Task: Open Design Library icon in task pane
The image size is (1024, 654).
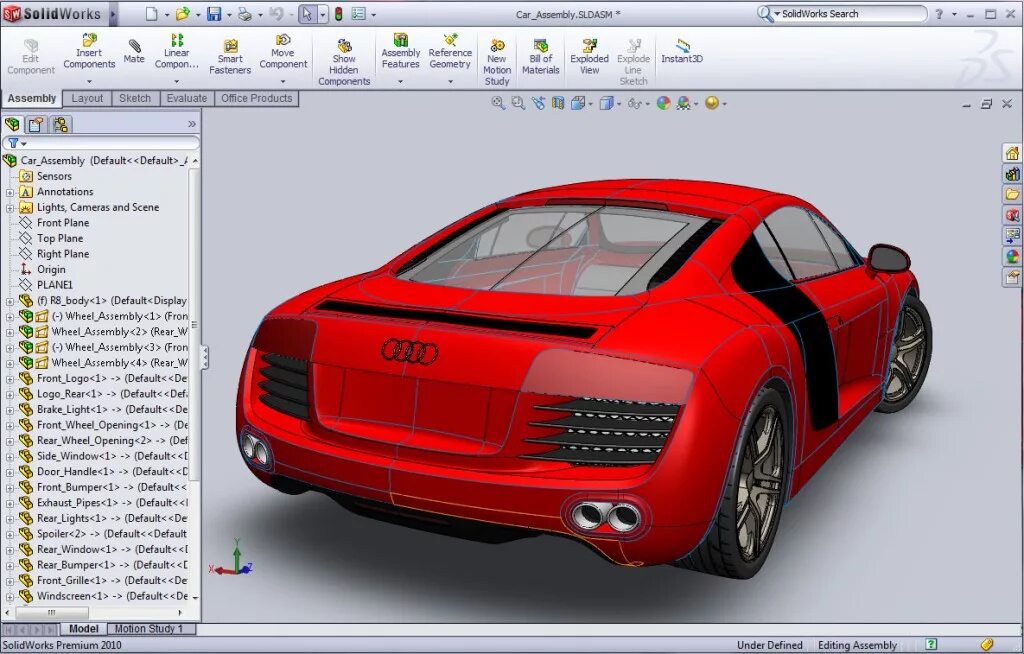Action: (x=1012, y=174)
